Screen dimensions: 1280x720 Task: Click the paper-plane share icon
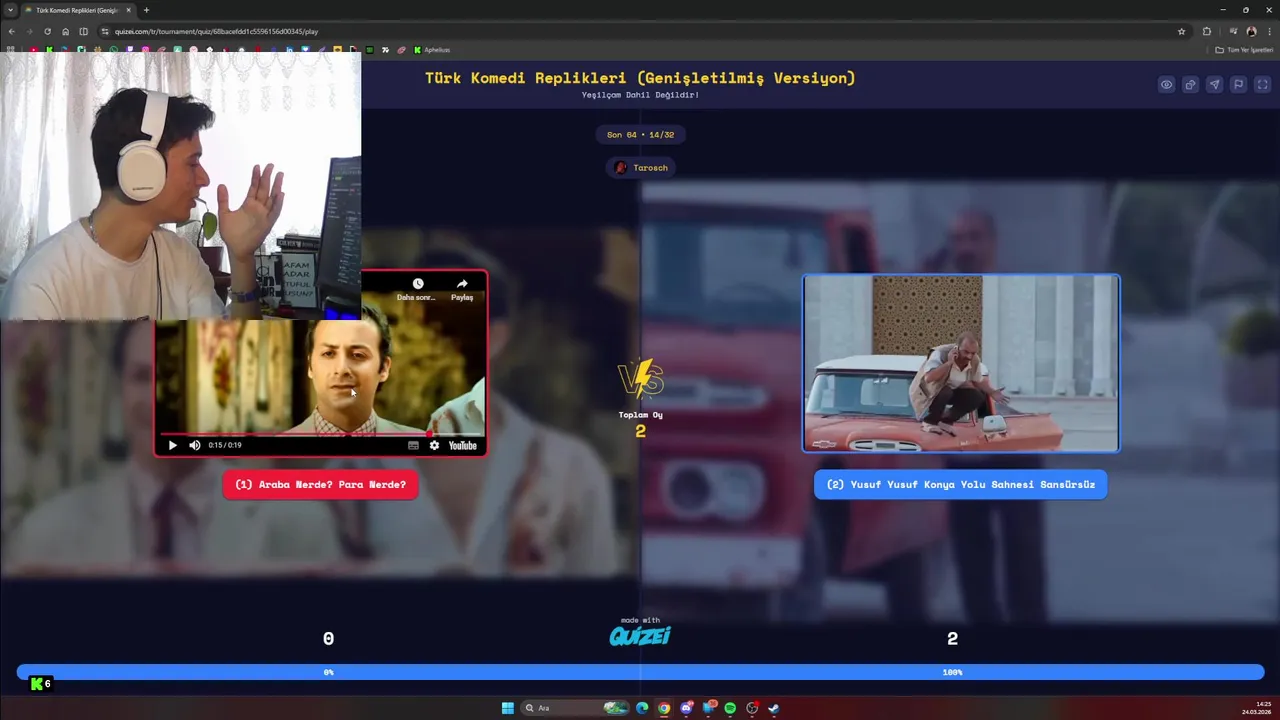pos(1214,85)
